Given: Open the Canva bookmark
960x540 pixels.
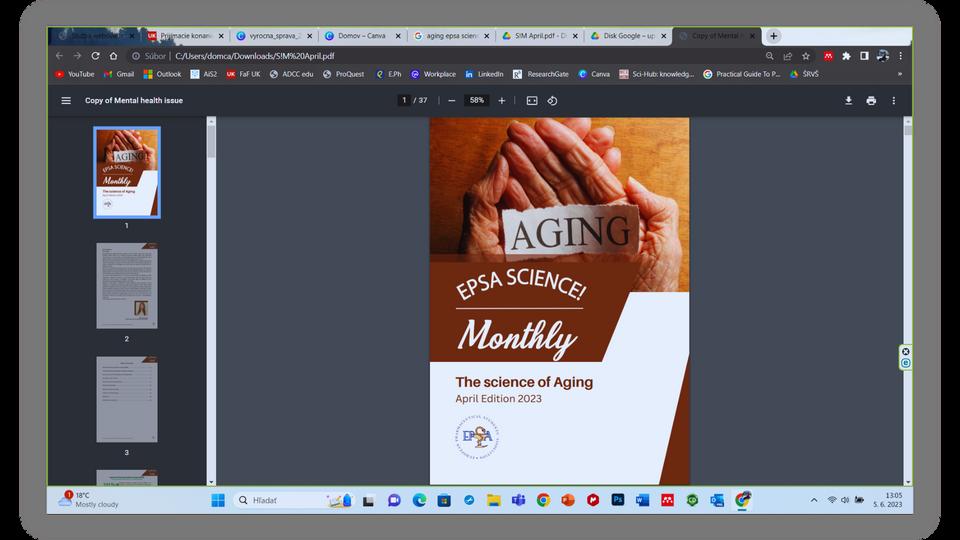Looking at the screenshot, I should pyautogui.click(x=594, y=74).
